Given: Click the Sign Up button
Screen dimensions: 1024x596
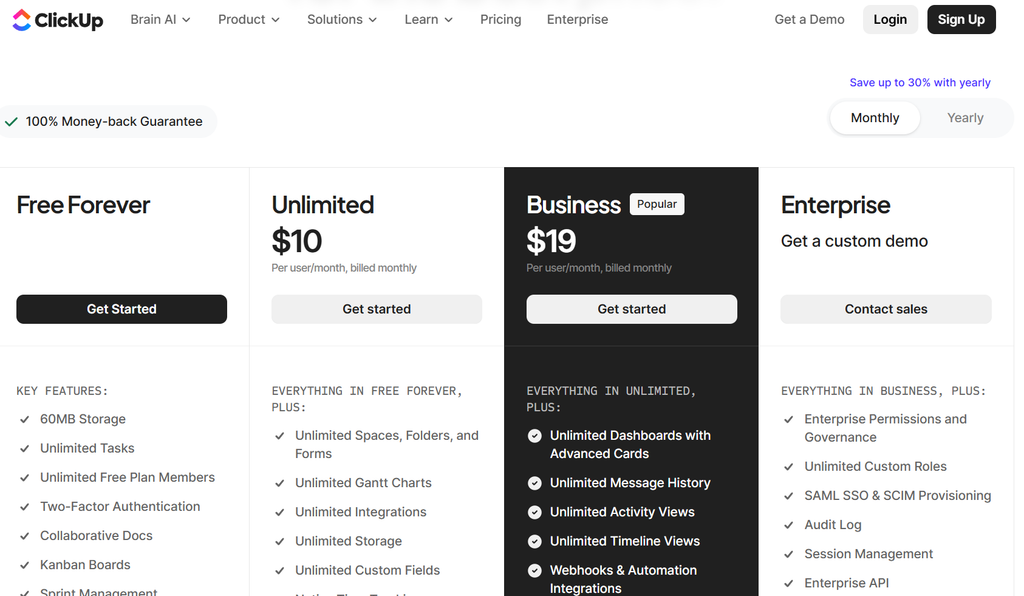Looking at the screenshot, I should click(x=961, y=20).
